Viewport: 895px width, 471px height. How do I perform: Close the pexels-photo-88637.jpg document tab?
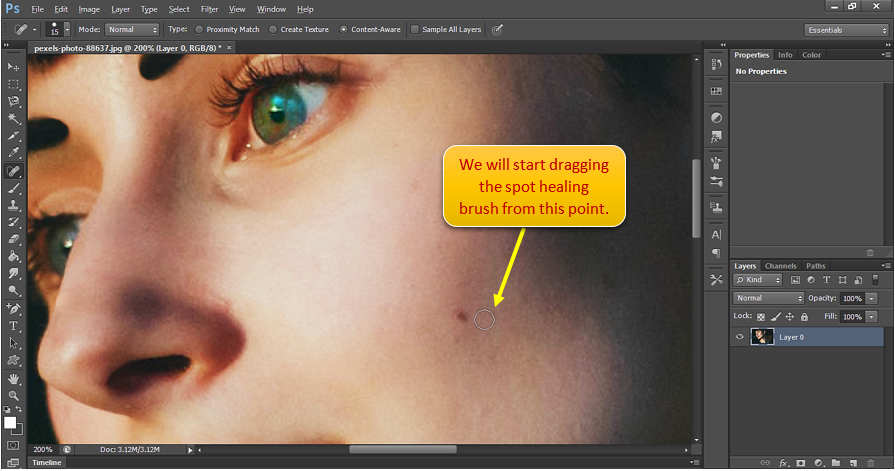(229, 48)
